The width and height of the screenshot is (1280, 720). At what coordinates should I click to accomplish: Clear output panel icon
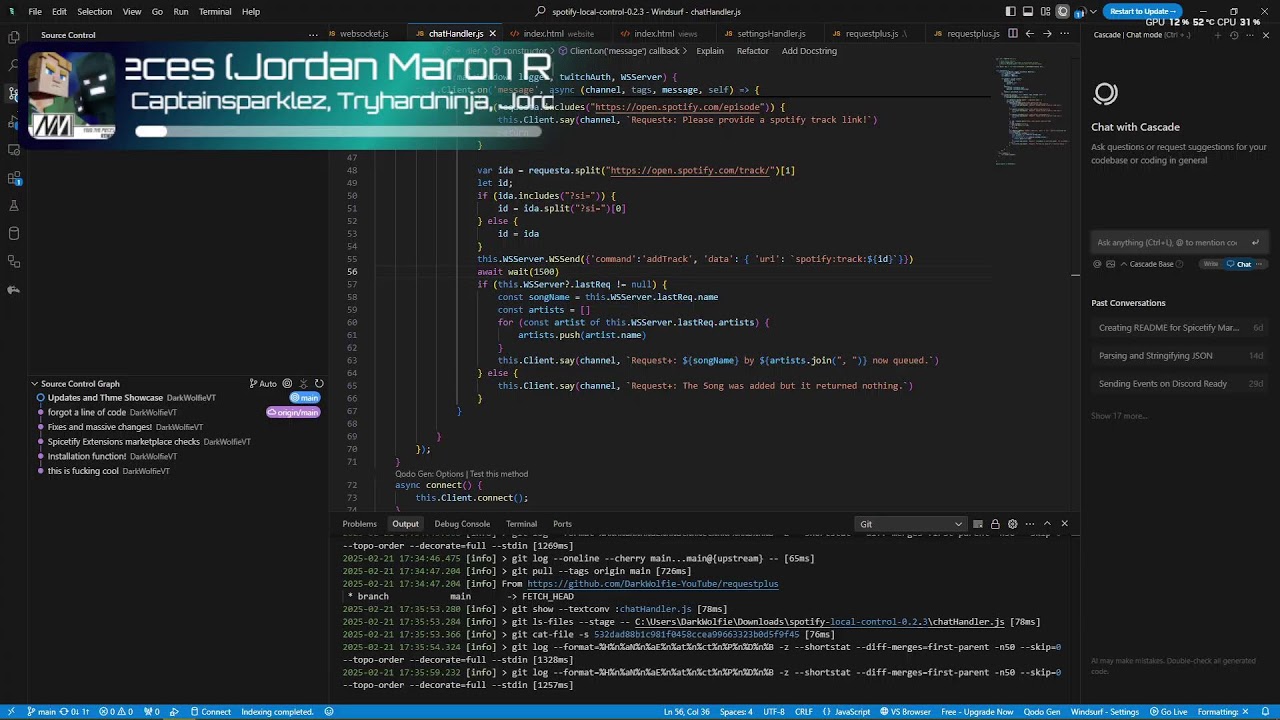[978, 524]
